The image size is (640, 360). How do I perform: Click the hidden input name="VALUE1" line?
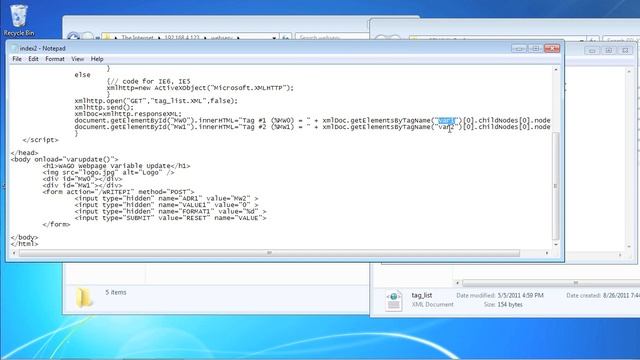(x=167, y=205)
